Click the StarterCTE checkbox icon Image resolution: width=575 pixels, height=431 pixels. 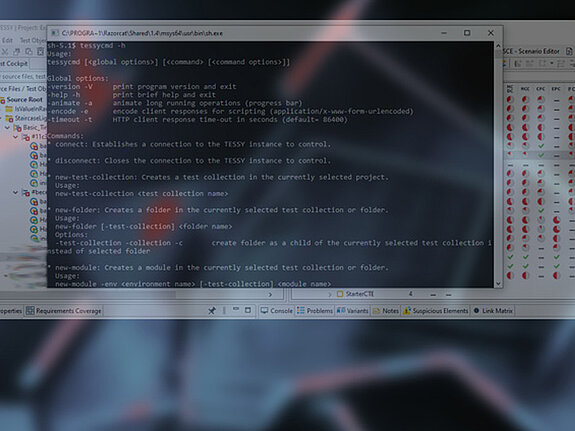(340, 294)
